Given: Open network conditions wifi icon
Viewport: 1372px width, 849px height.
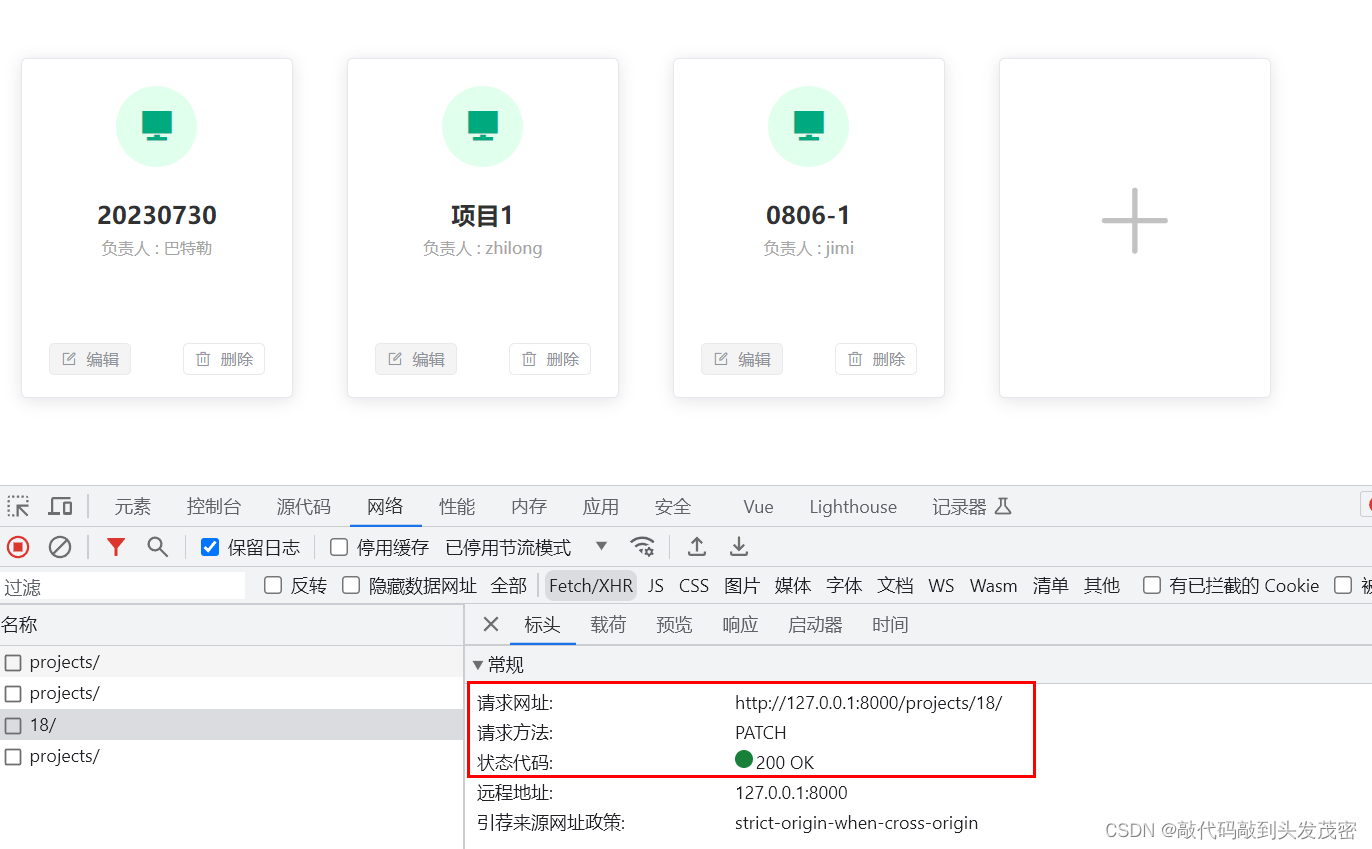Looking at the screenshot, I should point(642,547).
